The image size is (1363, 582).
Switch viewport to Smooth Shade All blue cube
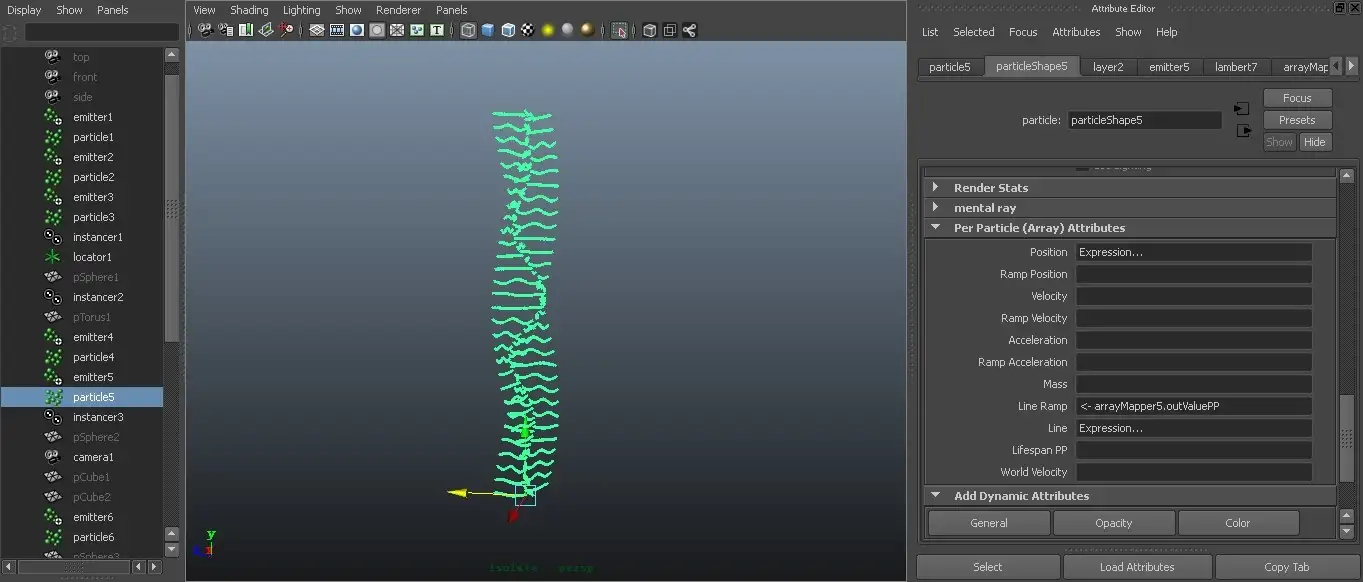pos(488,30)
